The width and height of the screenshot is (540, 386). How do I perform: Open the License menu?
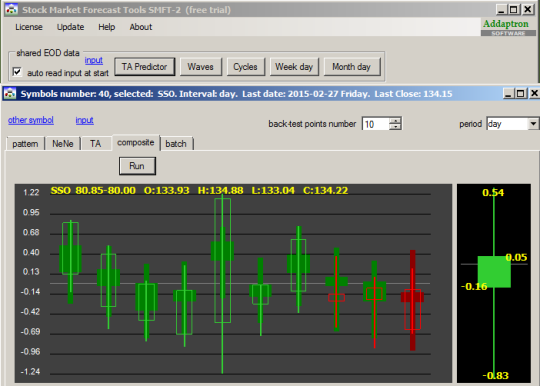click(x=29, y=27)
